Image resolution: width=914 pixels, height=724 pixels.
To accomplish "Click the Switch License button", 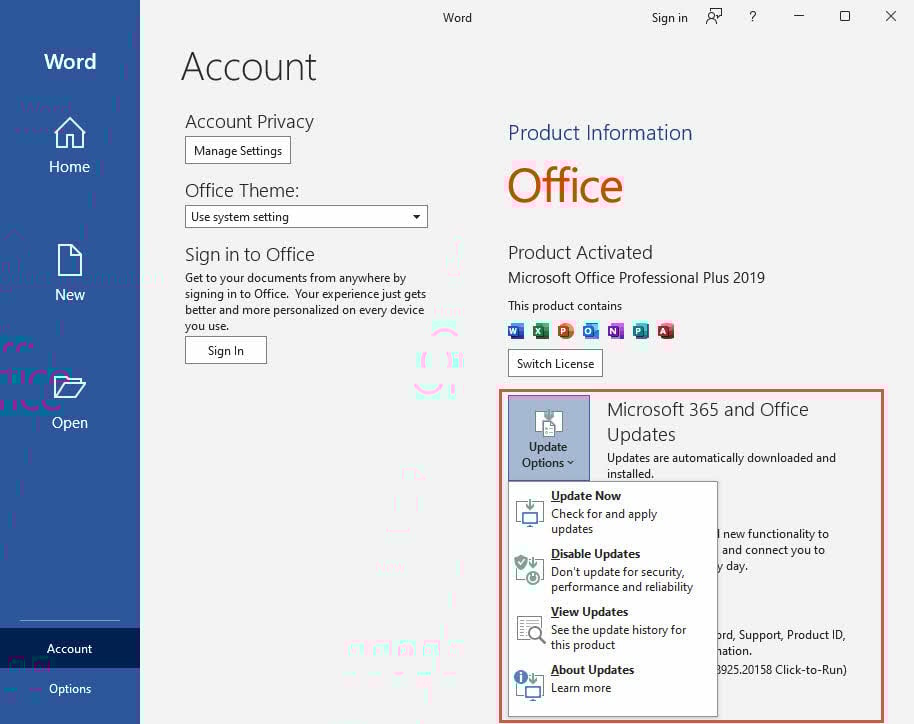I will tap(555, 363).
